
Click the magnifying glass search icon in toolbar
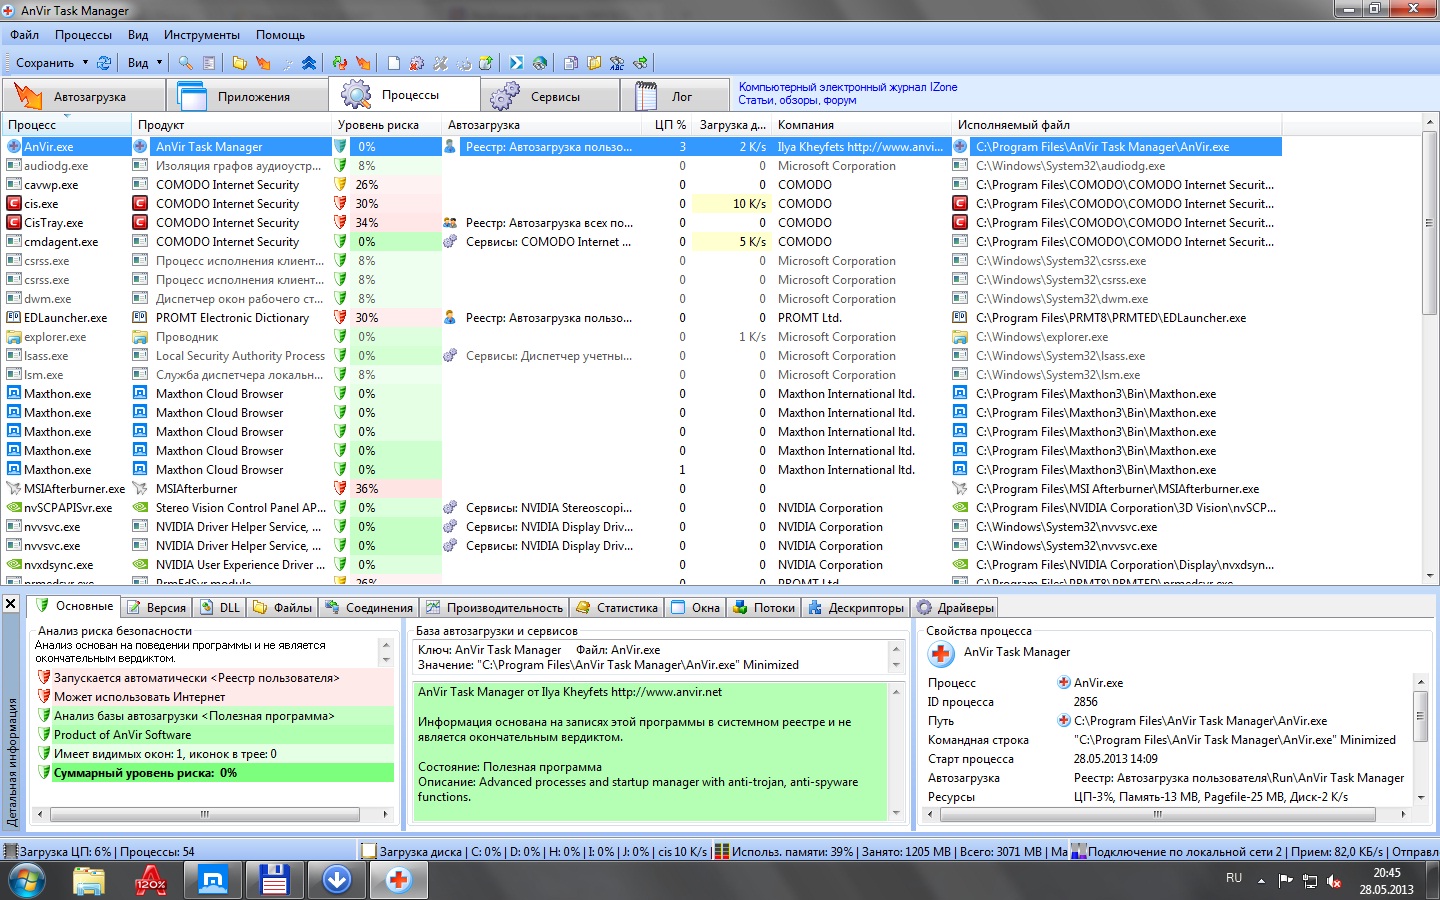tap(186, 63)
